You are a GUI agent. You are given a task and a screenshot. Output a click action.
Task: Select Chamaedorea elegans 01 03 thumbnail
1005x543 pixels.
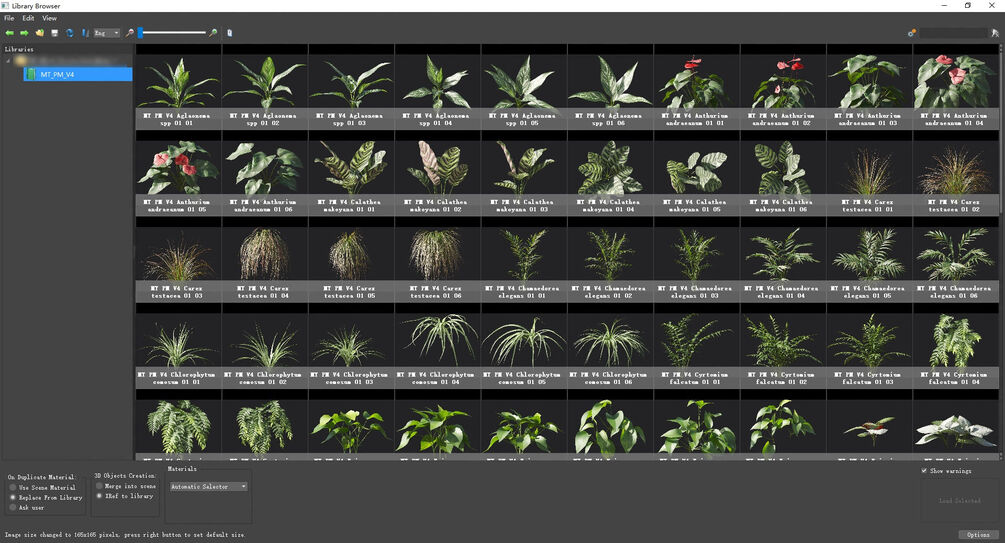coord(696,260)
